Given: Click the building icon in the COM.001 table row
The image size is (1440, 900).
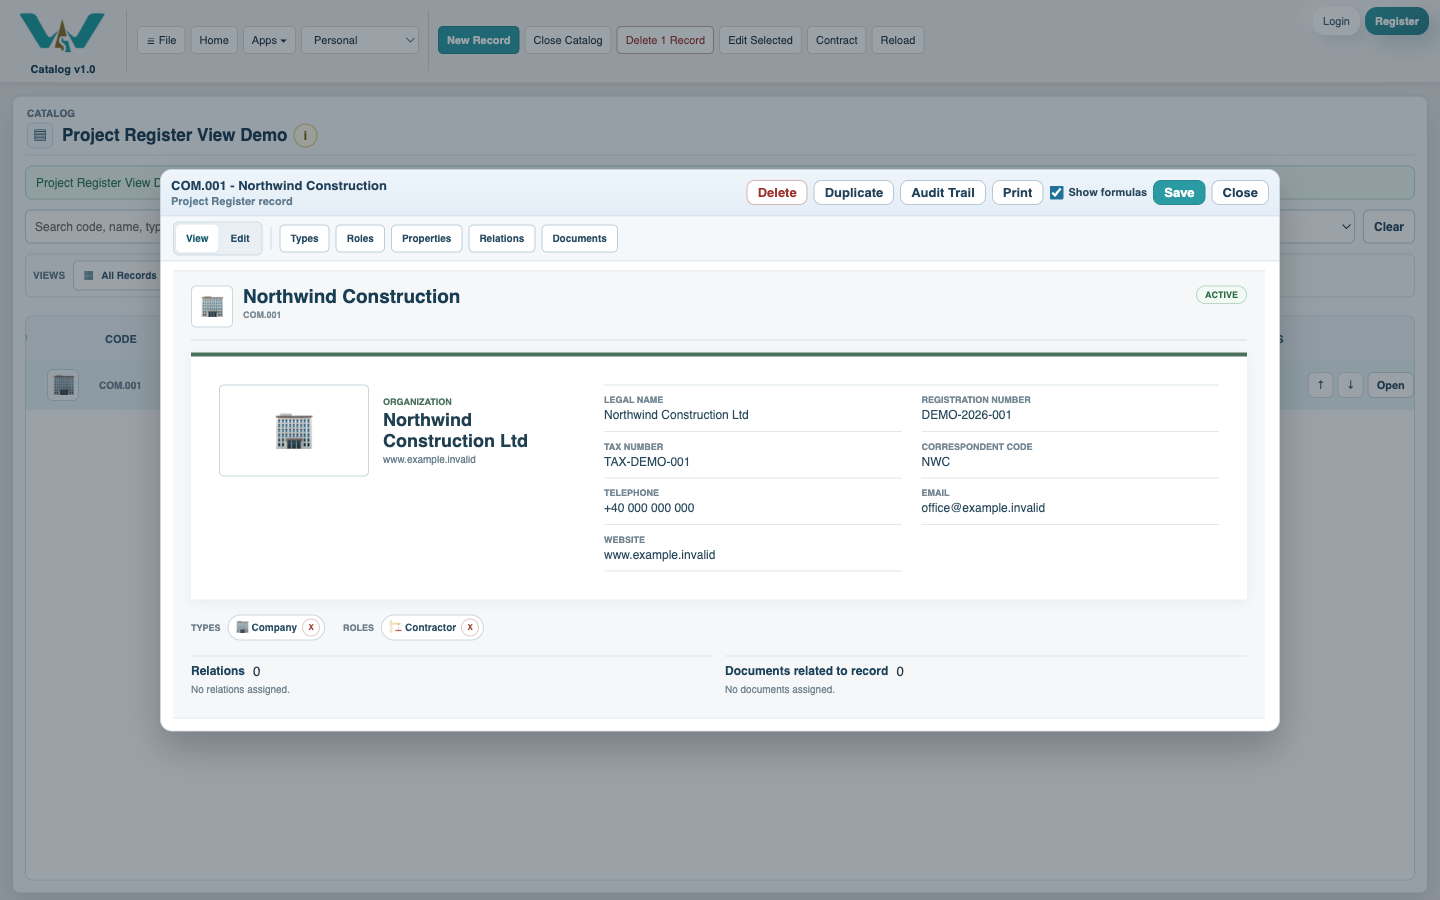Looking at the screenshot, I should tap(64, 385).
